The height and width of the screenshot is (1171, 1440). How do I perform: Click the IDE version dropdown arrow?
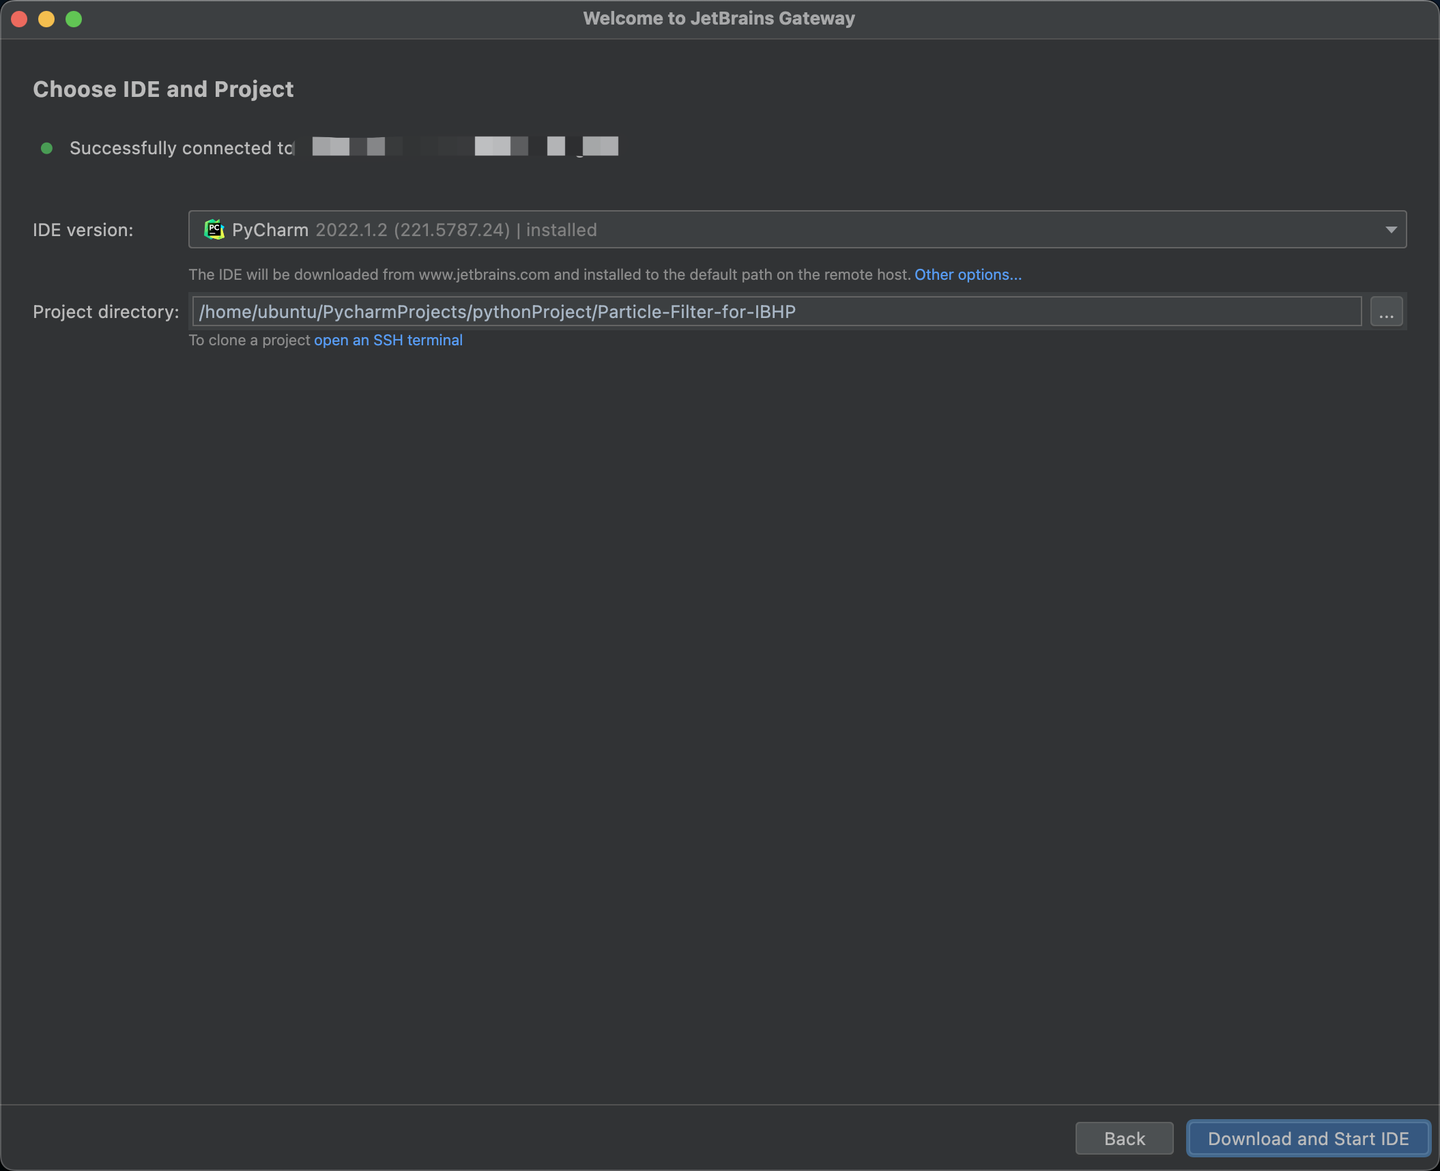click(x=1391, y=230)
